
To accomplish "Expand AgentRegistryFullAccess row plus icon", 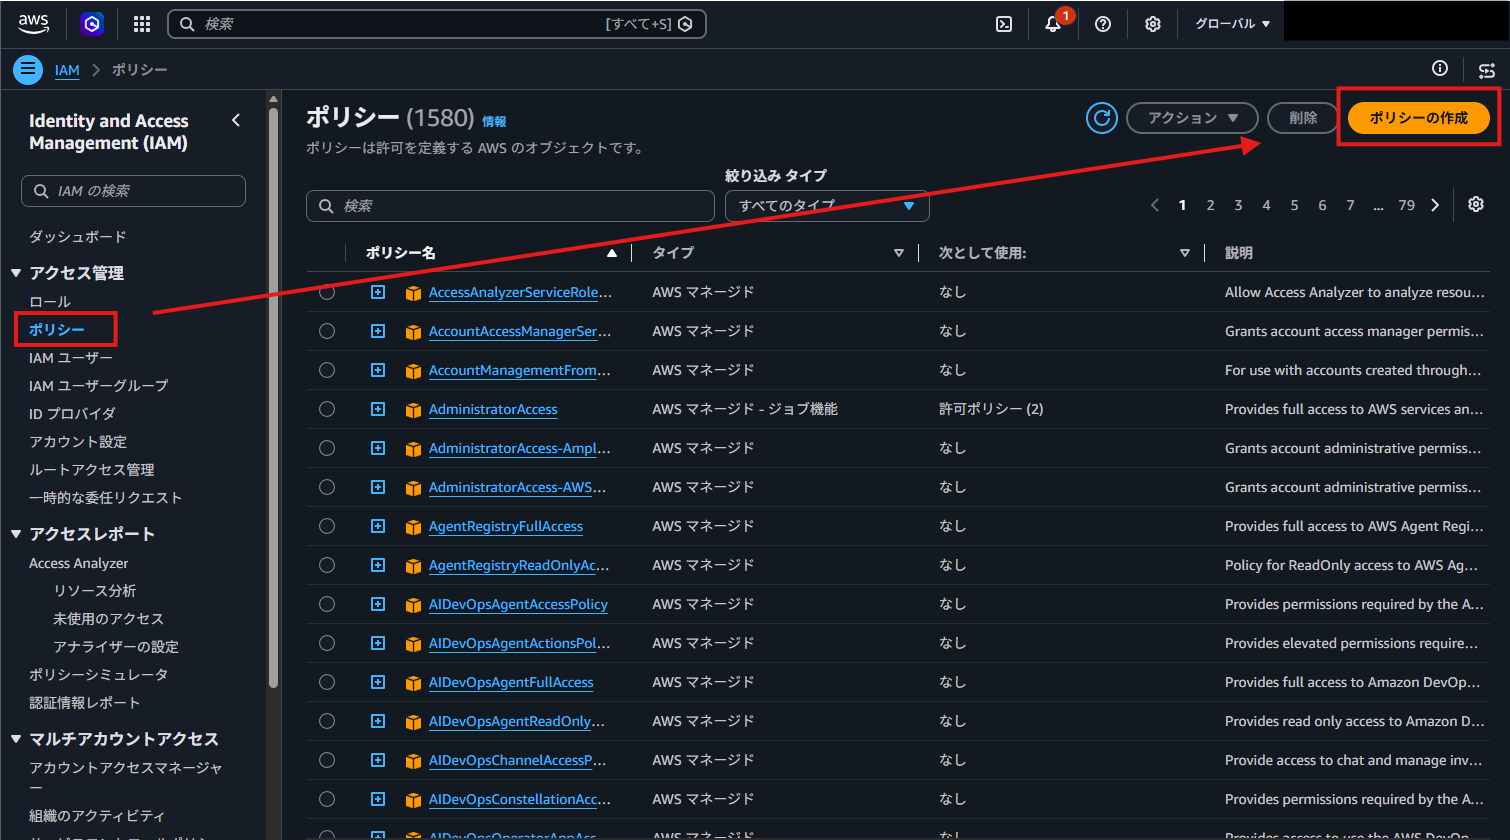I will (x=378, y=526).
